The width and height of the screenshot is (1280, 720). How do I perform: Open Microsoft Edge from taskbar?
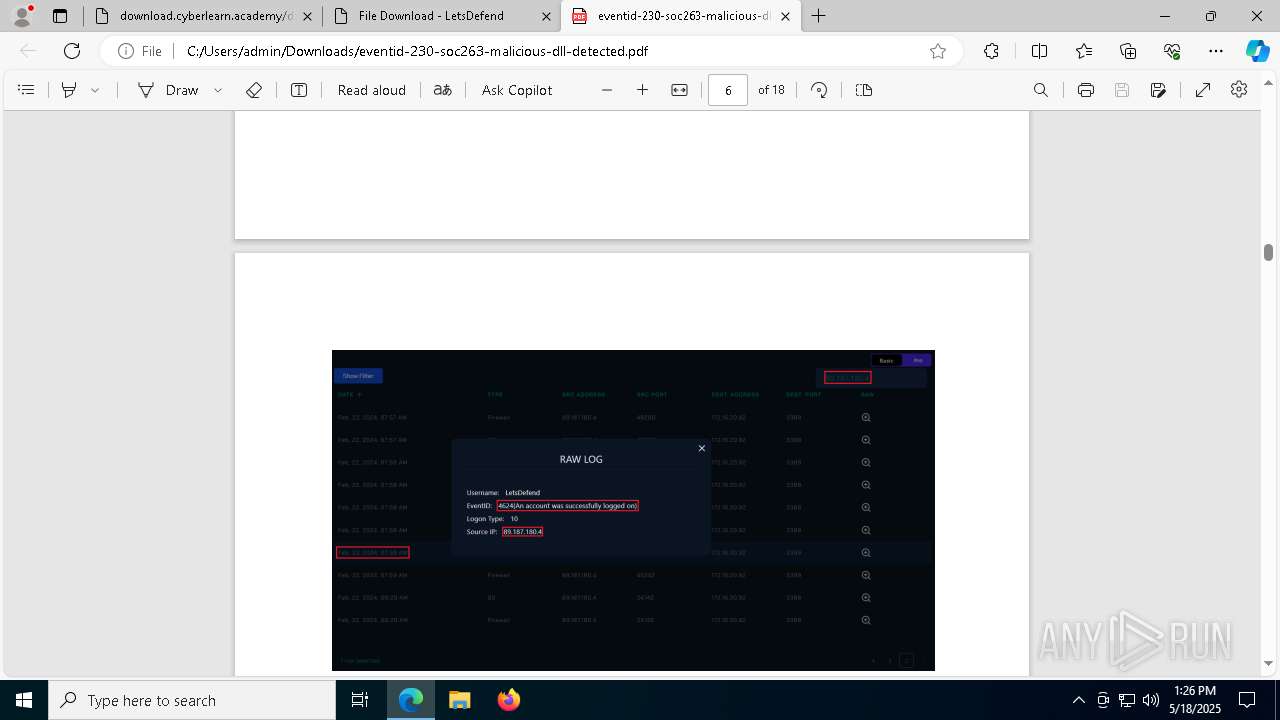pos(411,700)
